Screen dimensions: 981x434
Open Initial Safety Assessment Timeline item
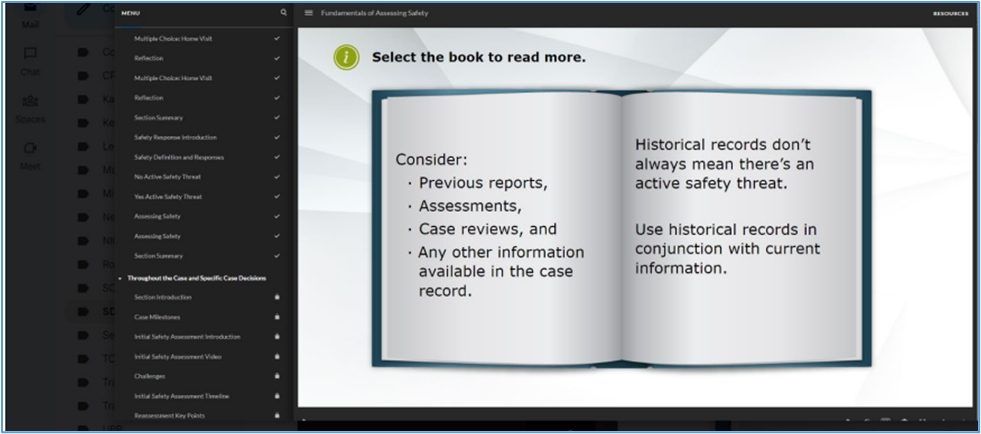pyautogui.click(x=181, y=396)
